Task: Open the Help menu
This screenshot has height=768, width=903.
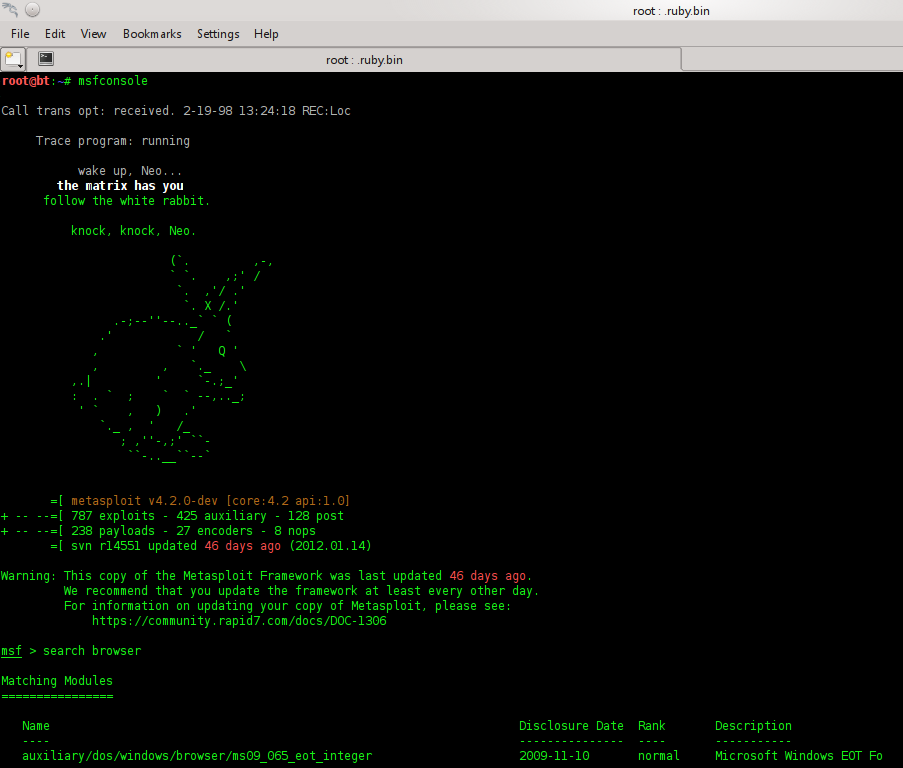Action: pyautogui.click(x=266, y=33)
